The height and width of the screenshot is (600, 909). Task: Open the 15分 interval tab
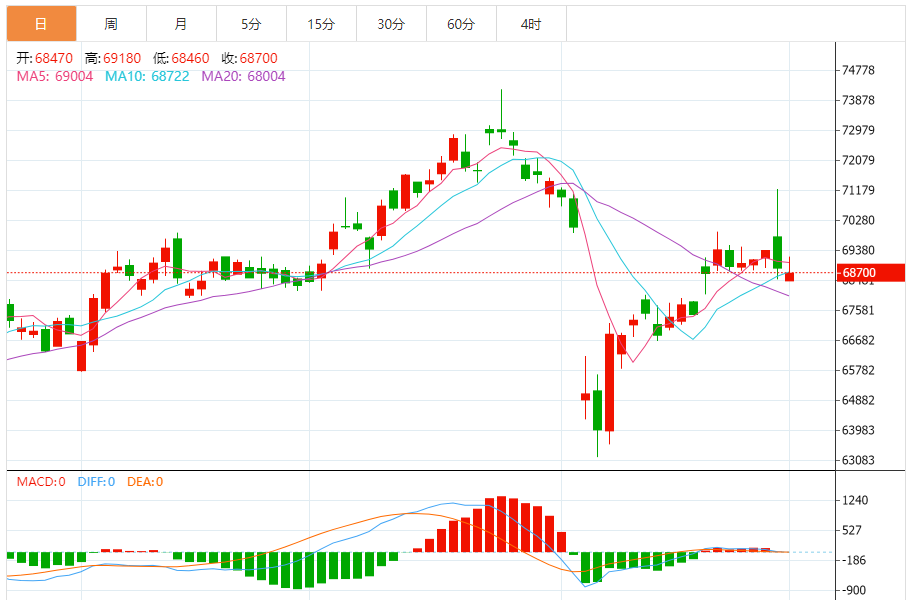click(321, 24)
